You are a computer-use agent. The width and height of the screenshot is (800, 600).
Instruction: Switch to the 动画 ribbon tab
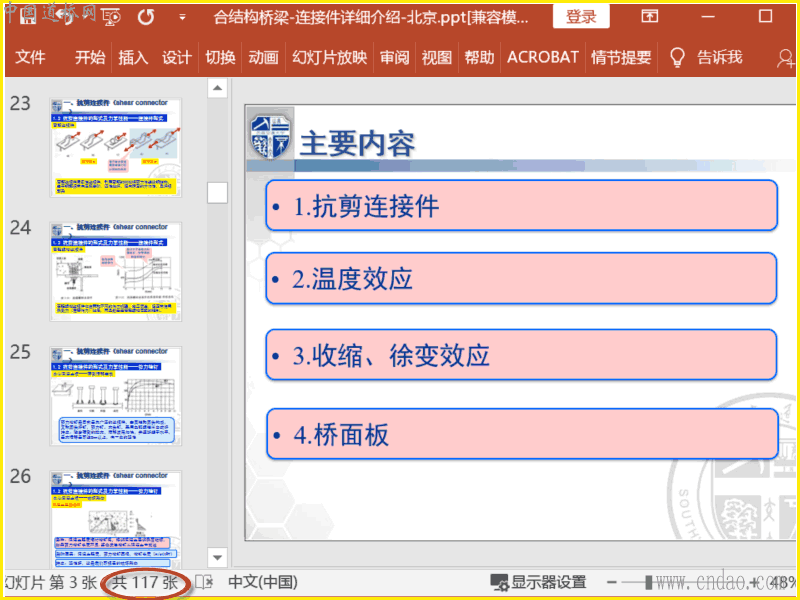263,57
